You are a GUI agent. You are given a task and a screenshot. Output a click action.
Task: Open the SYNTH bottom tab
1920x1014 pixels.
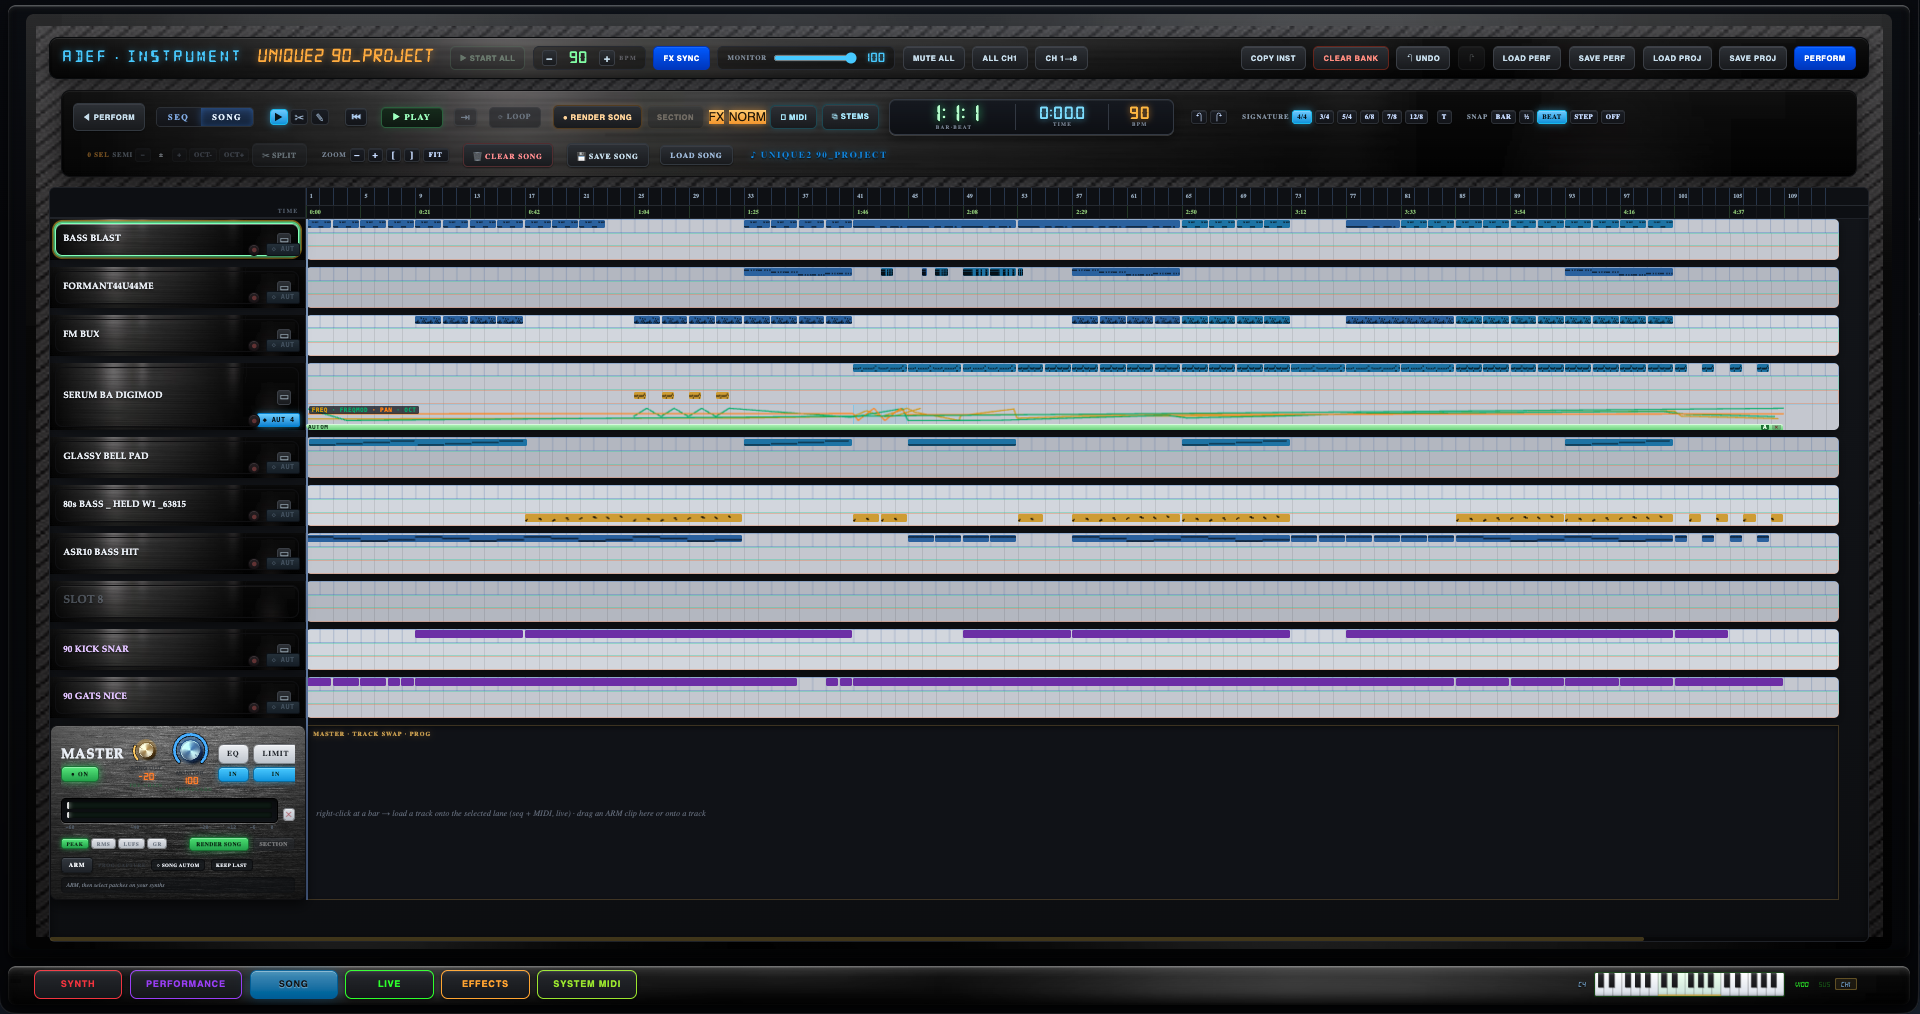point(78,984)
